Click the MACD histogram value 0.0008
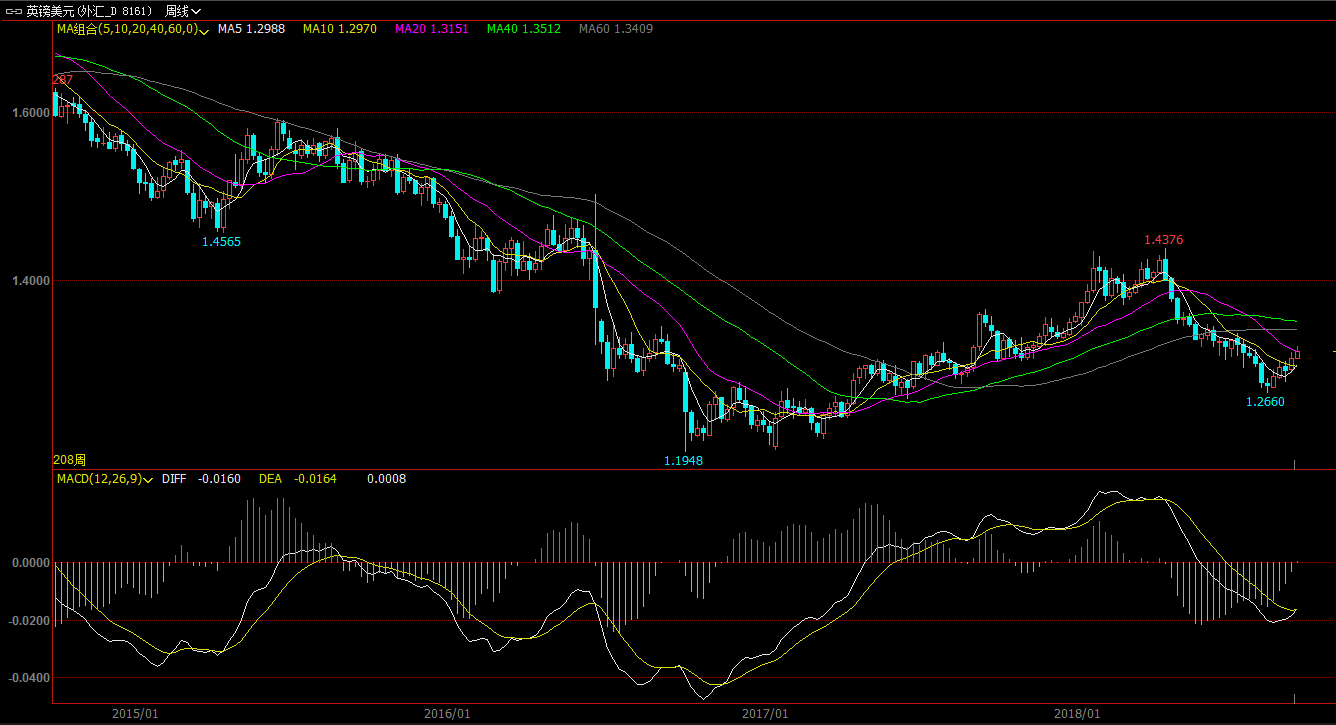Screen dimensions: 1336x725 (x=387, y=479)
